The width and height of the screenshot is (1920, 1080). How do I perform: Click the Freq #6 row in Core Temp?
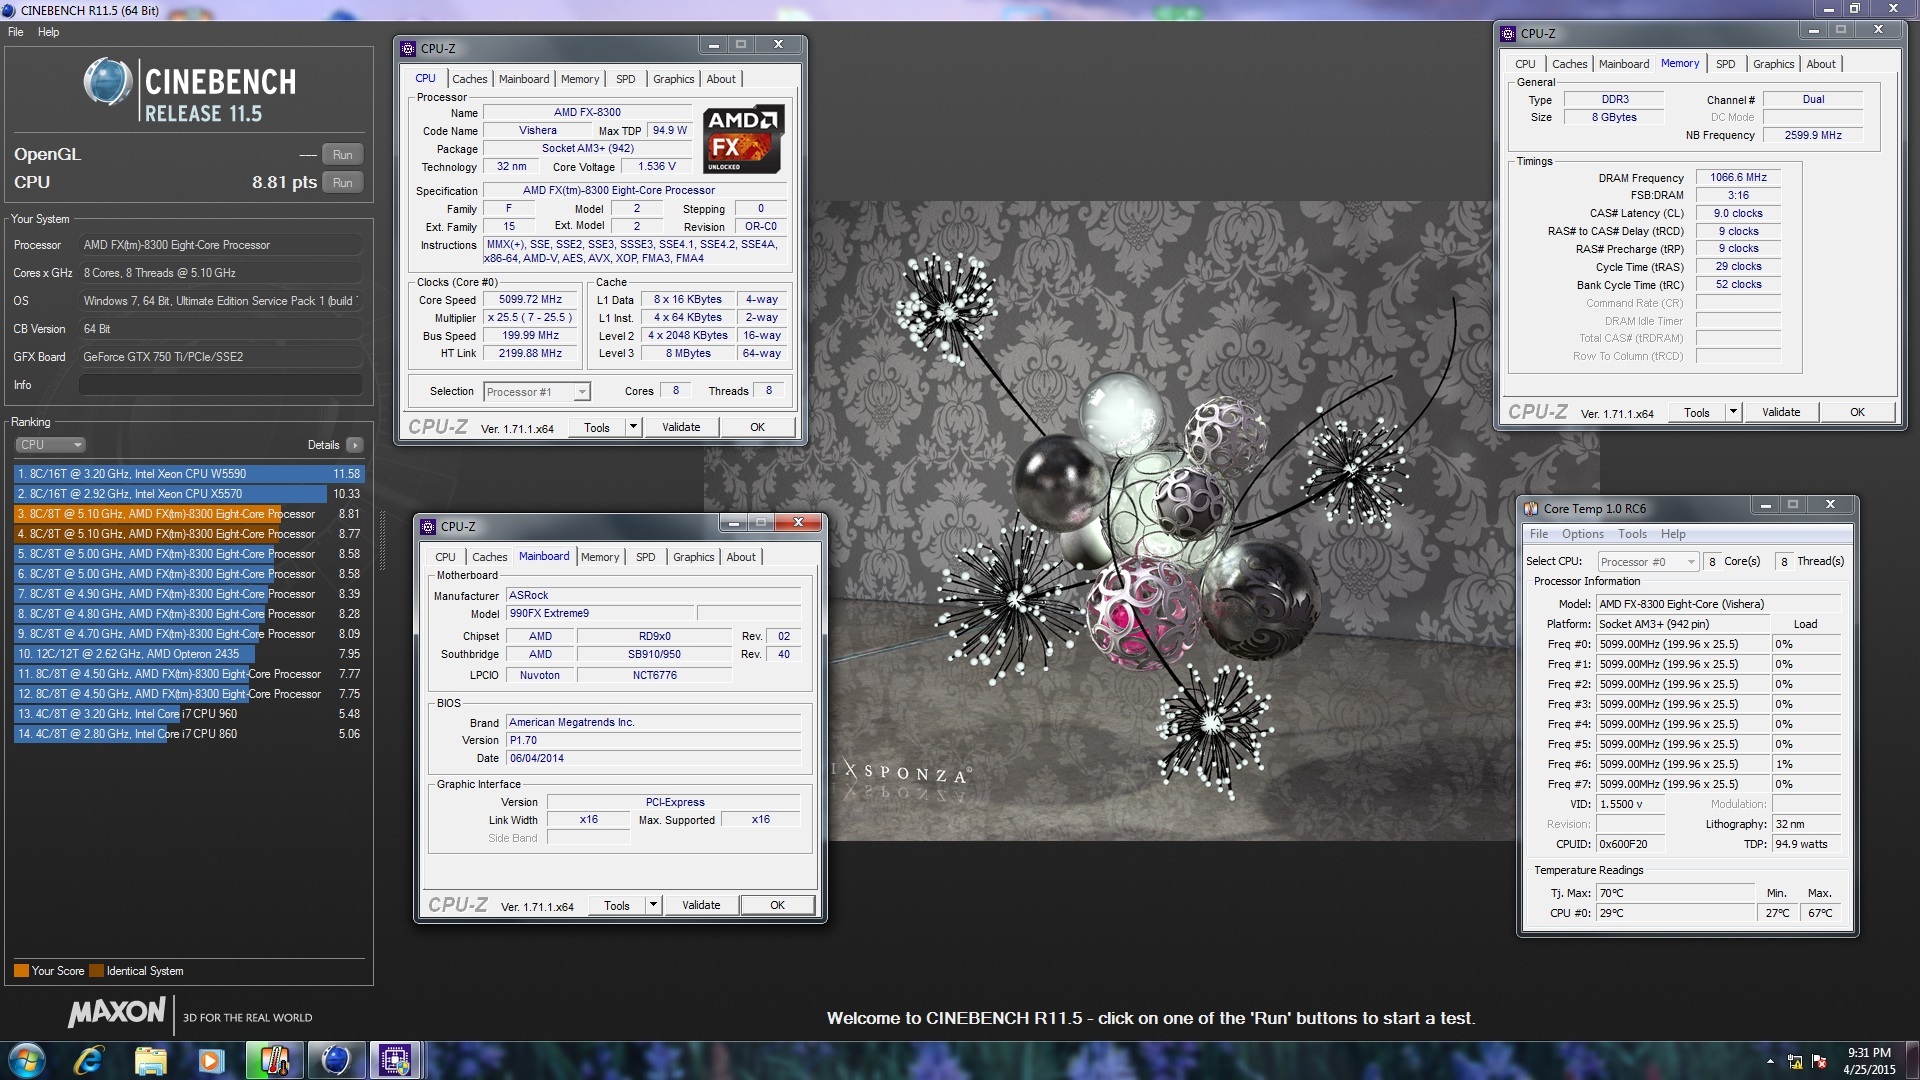(x=1693, y=764)
